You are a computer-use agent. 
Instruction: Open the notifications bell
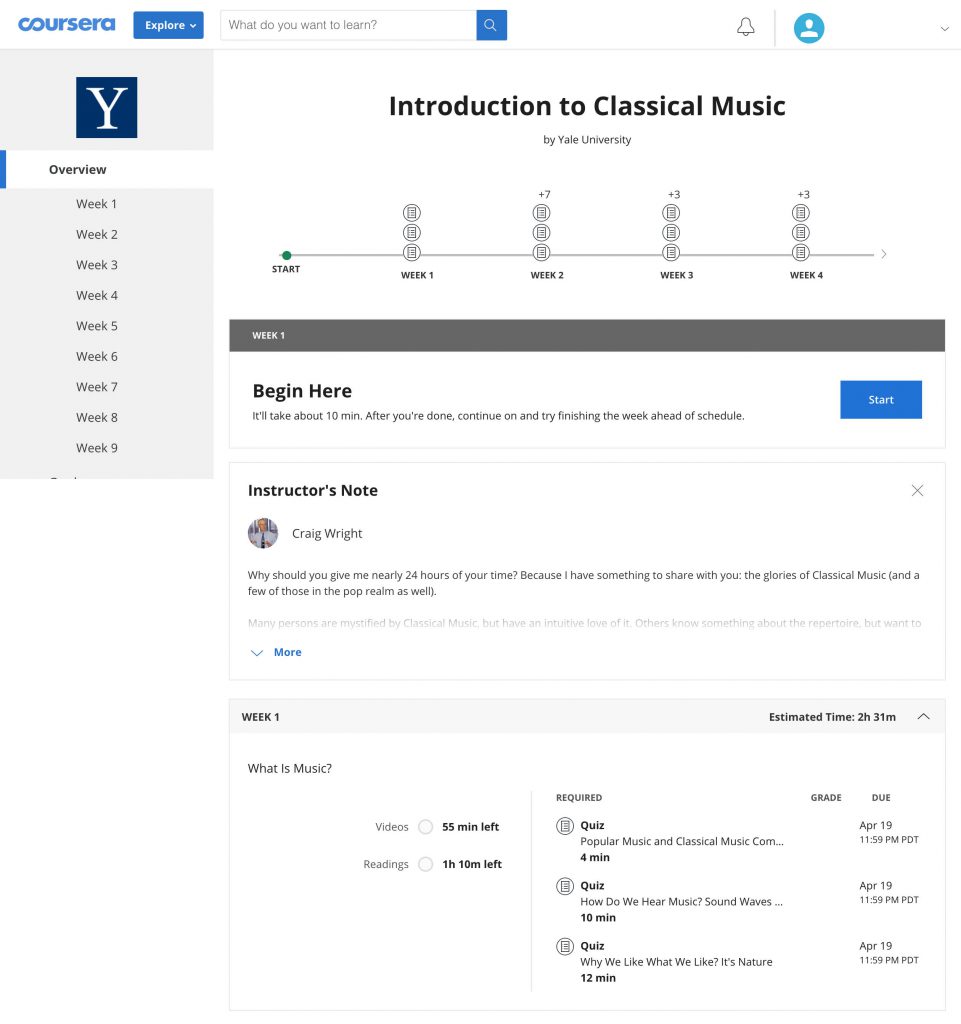click(746, 27)
